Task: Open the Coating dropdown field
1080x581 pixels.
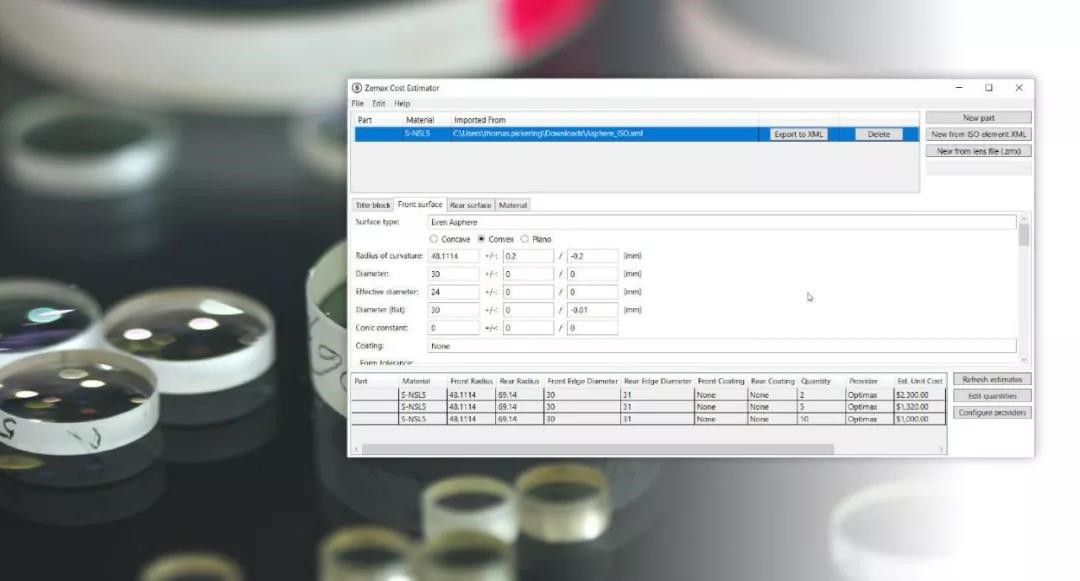Action: coord(720,346)
